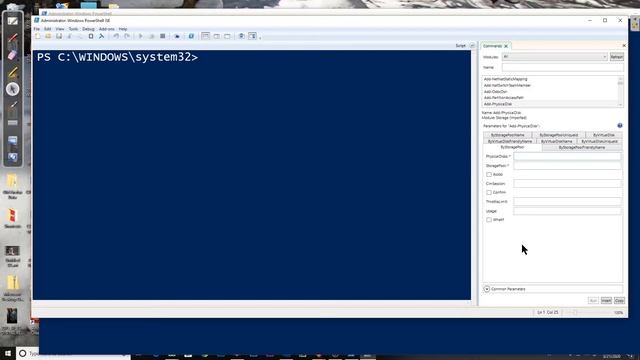Toggle the AsJob checkbox
Viewport: 640px width, 360px height.
pyautogui.click(x=489, y=174)
